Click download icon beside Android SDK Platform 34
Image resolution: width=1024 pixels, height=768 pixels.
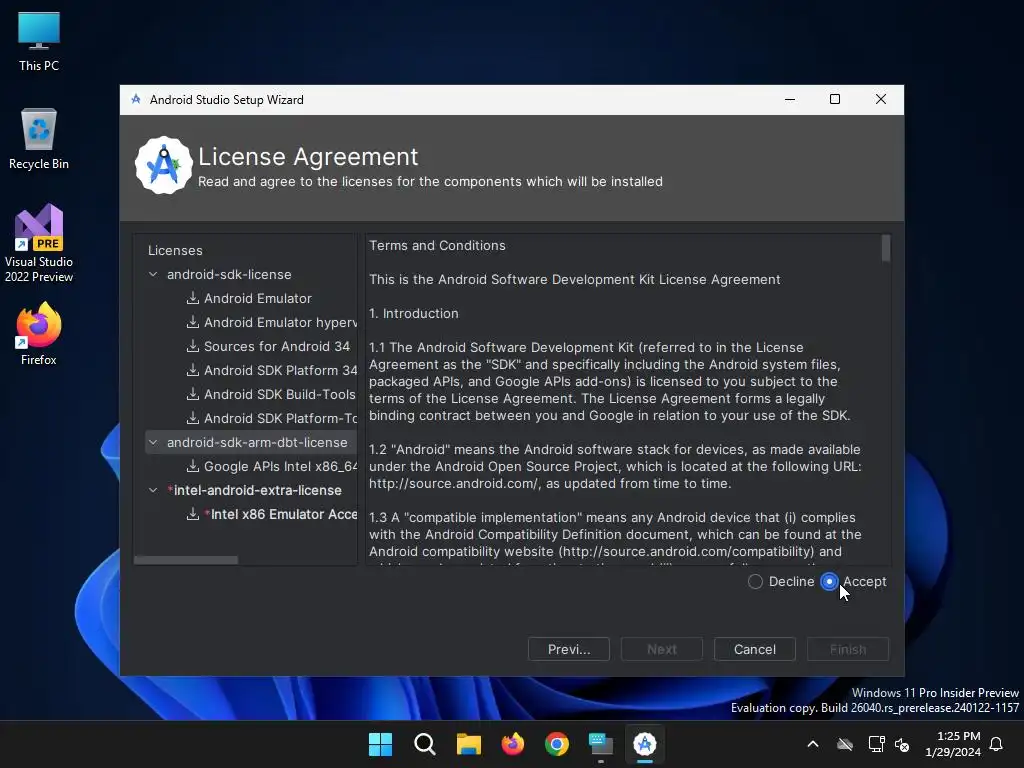pos(193,370)
